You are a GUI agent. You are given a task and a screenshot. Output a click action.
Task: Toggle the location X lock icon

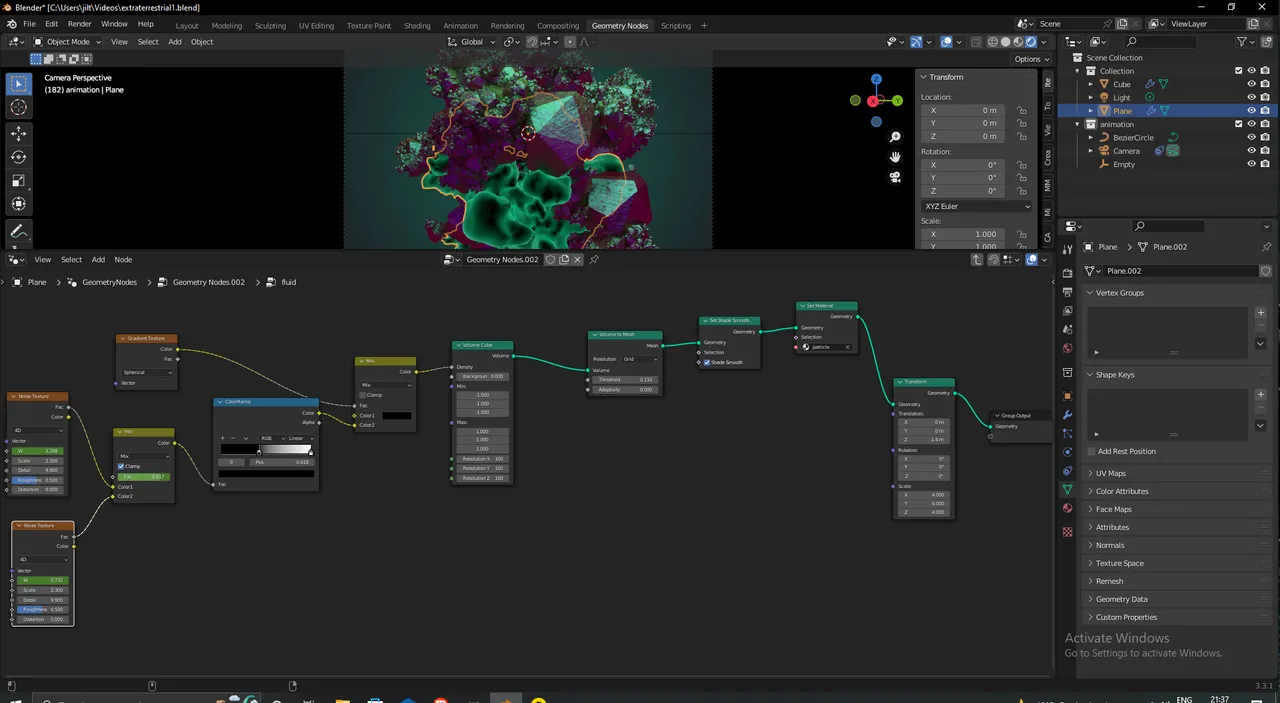pyautogui.click(x=1021, y=111)
